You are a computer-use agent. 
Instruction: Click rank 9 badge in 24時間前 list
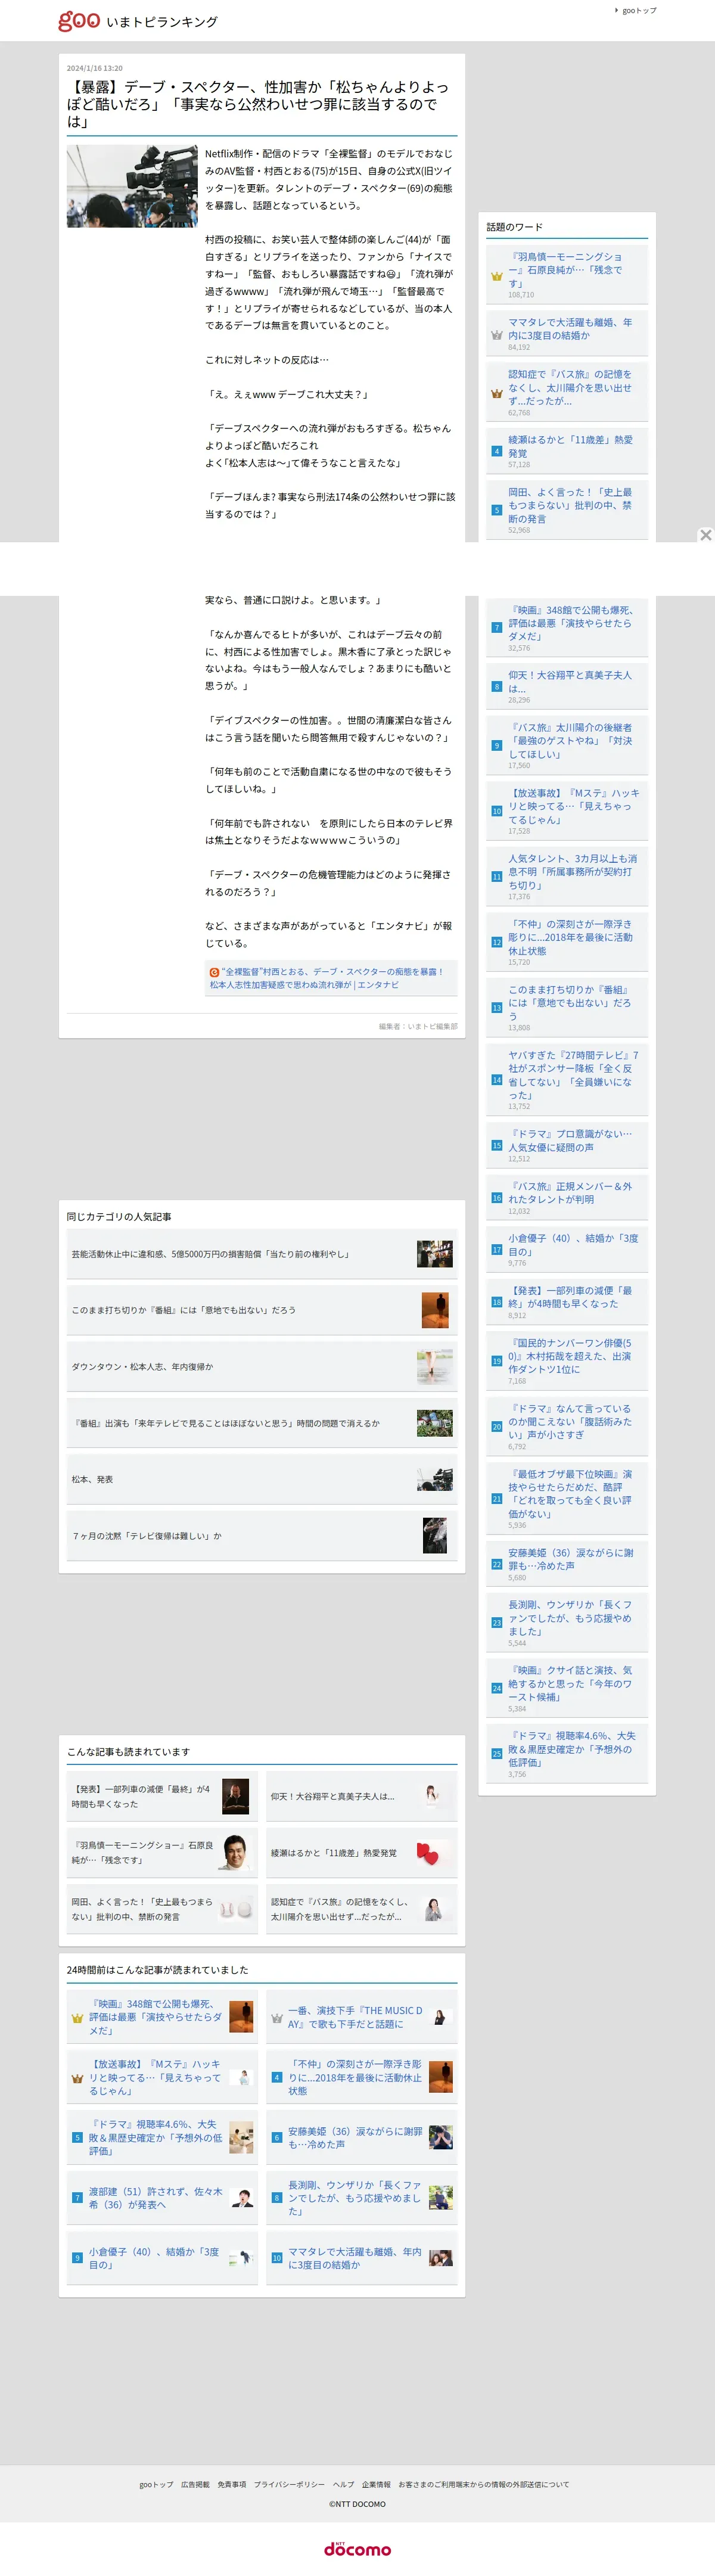pyautogui.click(x=77, y=2258)
